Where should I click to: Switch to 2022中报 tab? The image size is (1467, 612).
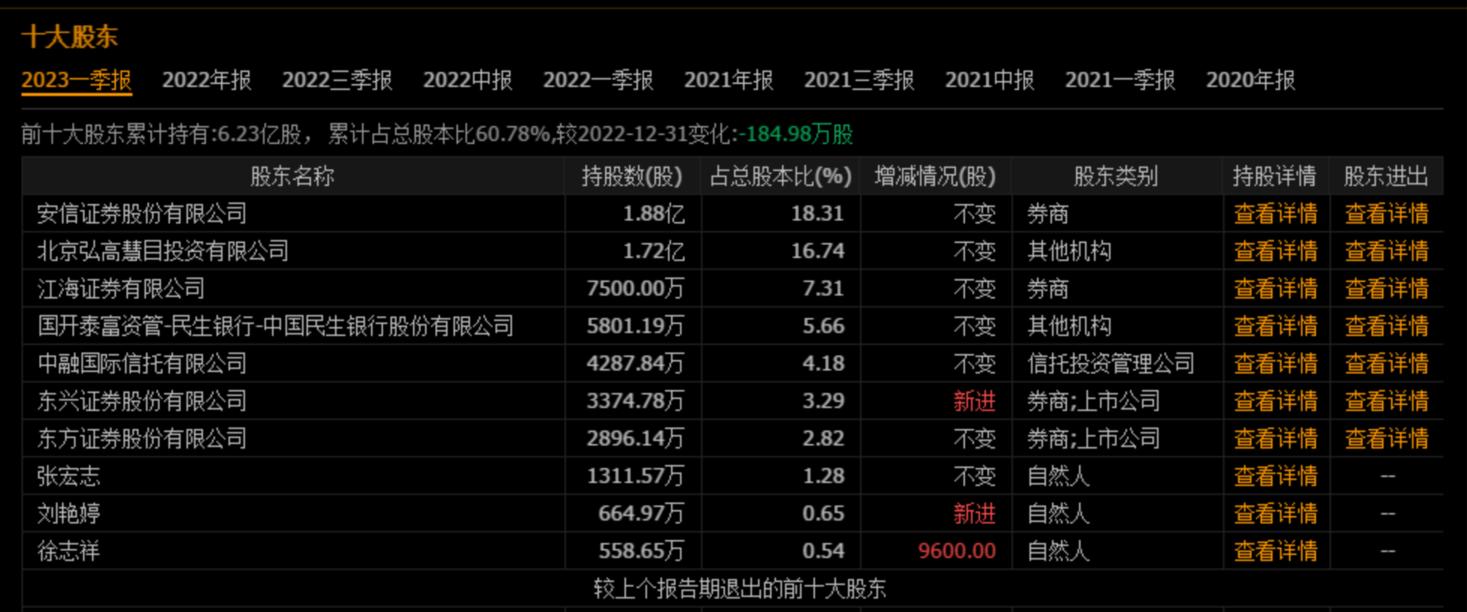point(468,80)
